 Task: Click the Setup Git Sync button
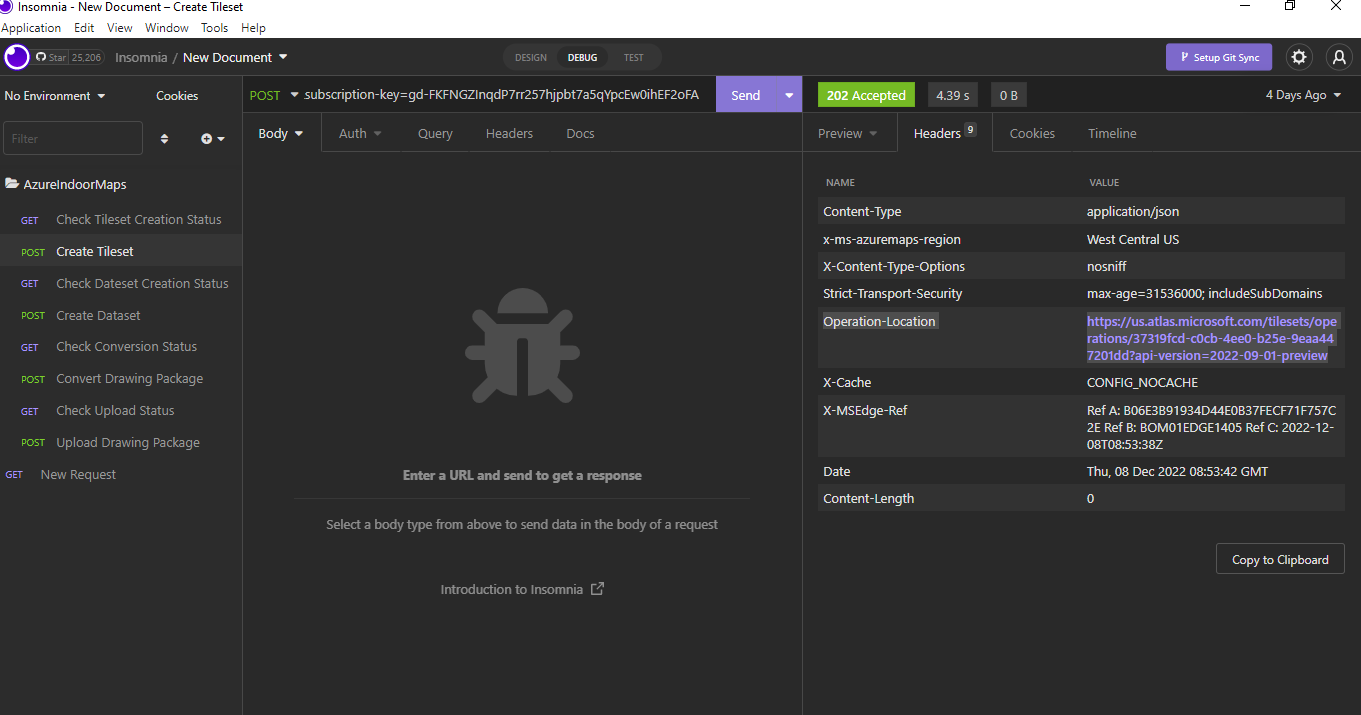pyautogui.click(x=1219, y=57)
